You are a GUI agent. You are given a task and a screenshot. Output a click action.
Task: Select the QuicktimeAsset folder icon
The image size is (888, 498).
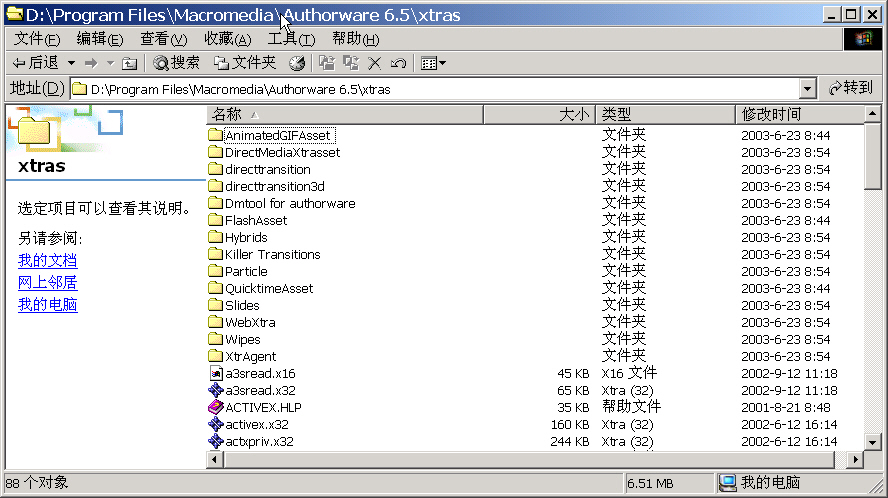pos(215,288)
